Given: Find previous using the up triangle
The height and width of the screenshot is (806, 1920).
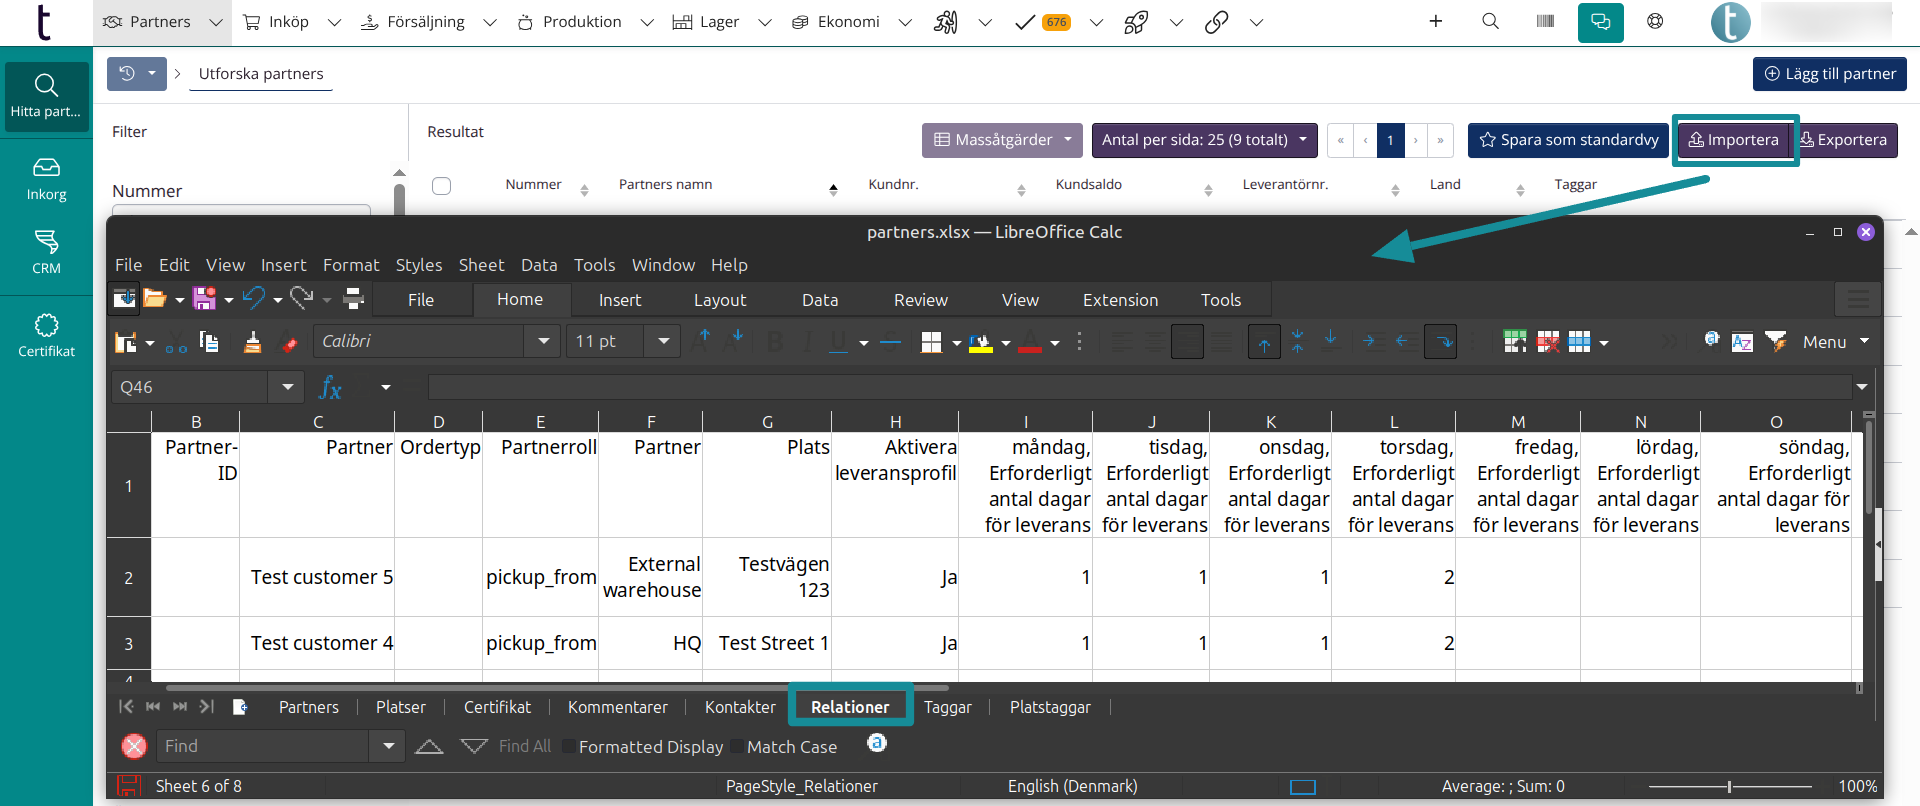Looking at the screenshot, I should (429, 746).
